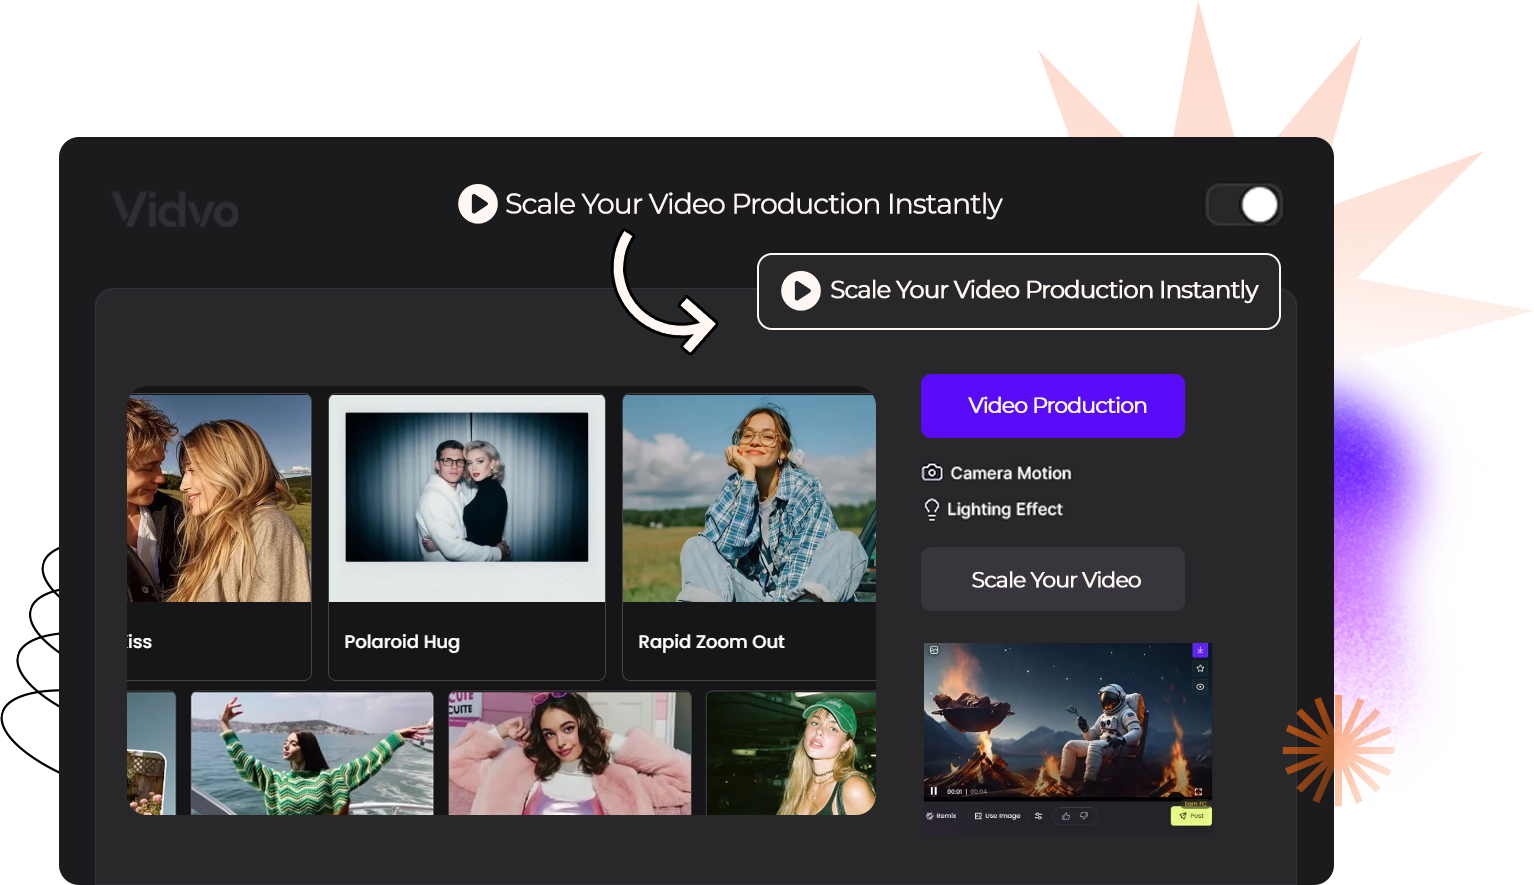Click the purple Video Production button
The height and width of the screenshot is (885, 1534).
point(1053,406)
